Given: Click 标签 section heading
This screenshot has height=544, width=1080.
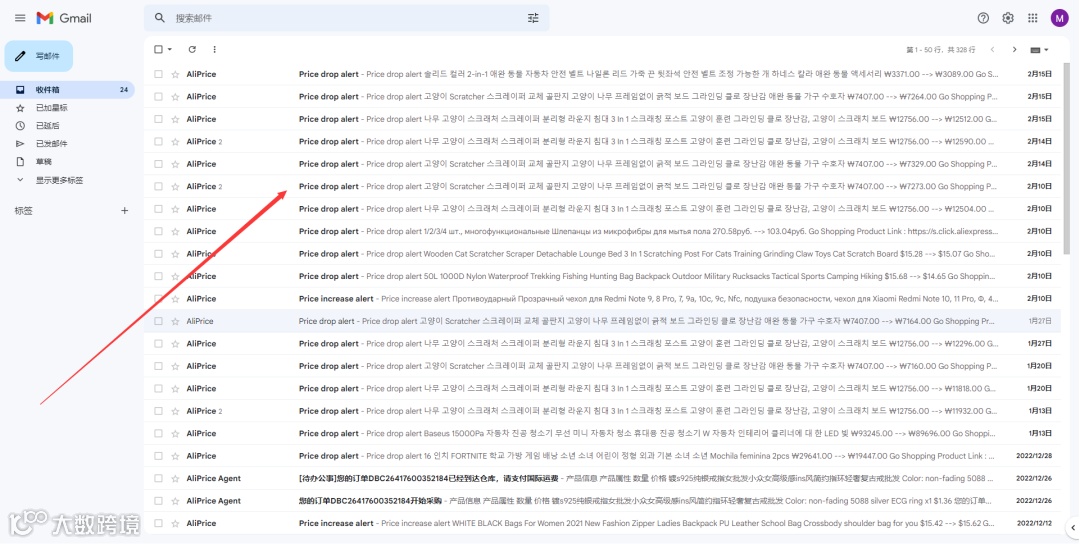Looking at the screenshot, I should click(23, 211).
